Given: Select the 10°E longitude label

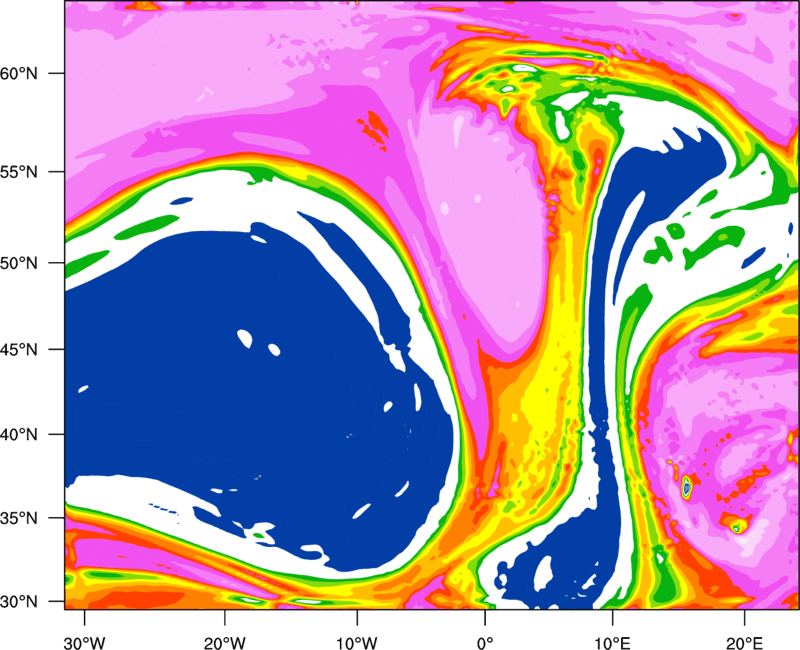Looking at the screenshot, I should coord(612,643).
